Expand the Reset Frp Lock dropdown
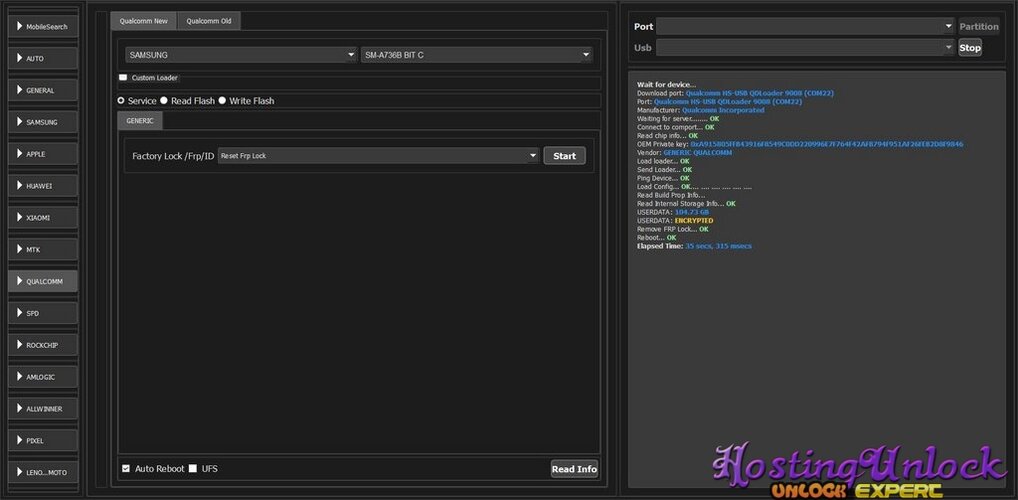Screen dimensions: 1018x500 click(379, 156)
